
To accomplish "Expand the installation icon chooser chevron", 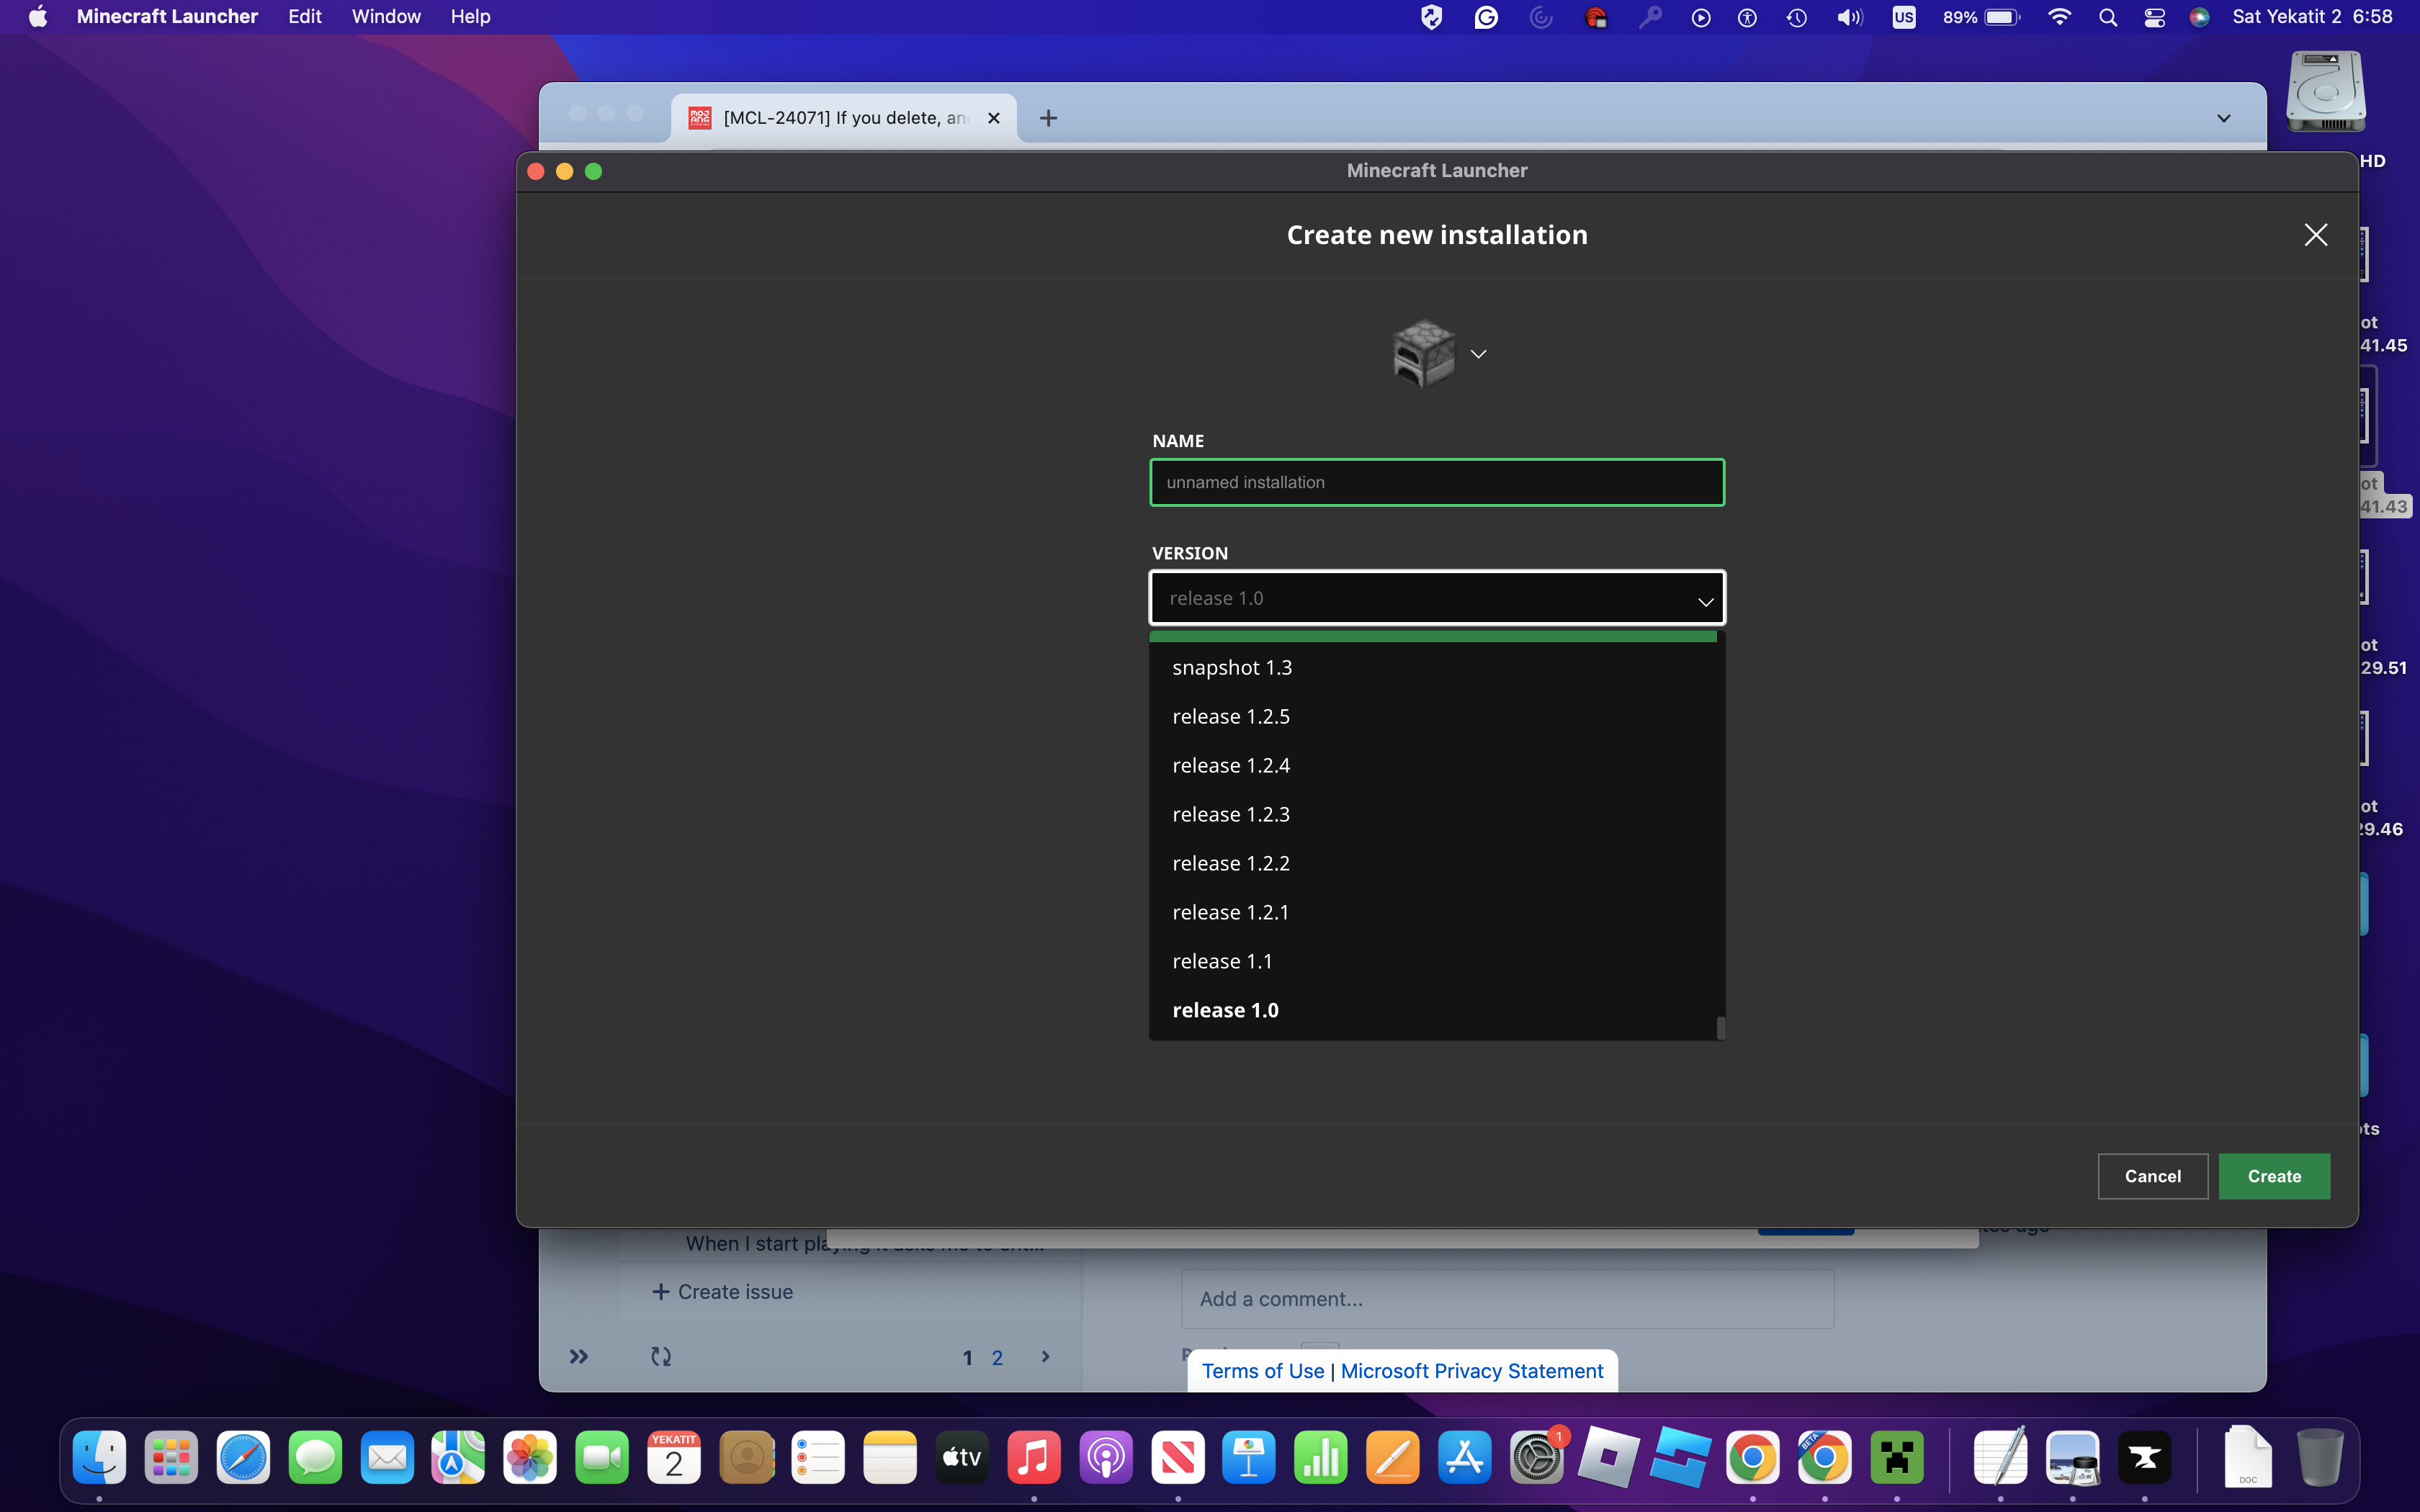I will pos(1478,354).
